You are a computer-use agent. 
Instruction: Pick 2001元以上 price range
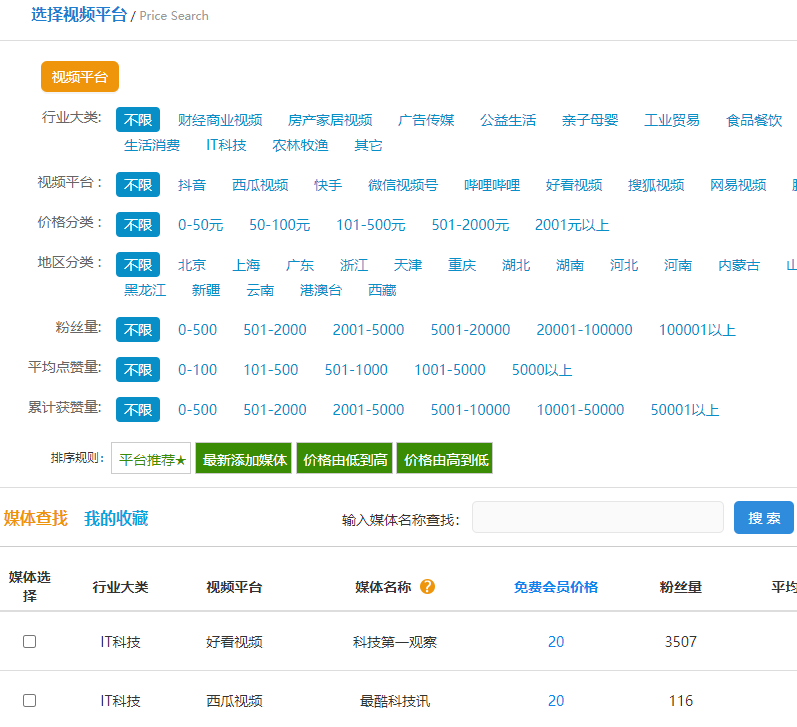(572, 225)
